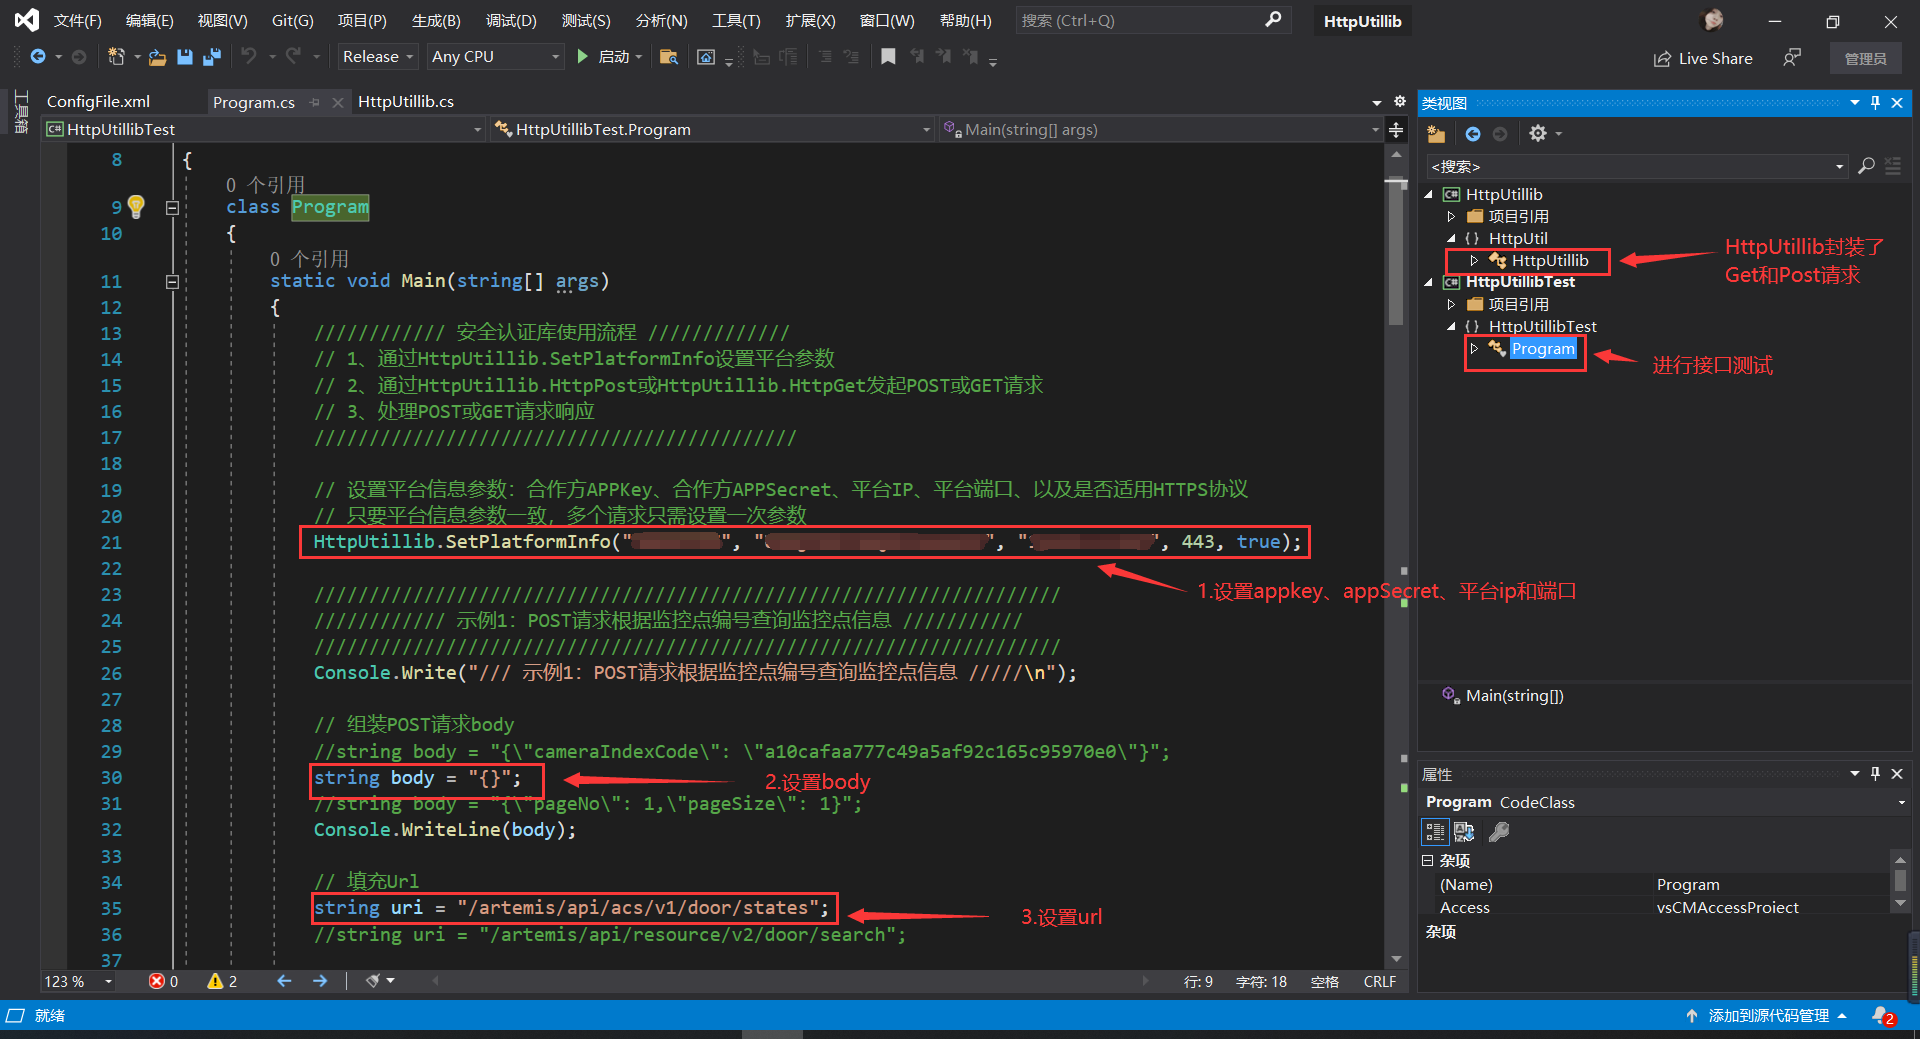Open the Git(G) menu
Viewport: 1920px width, 1039px height.
293,20
